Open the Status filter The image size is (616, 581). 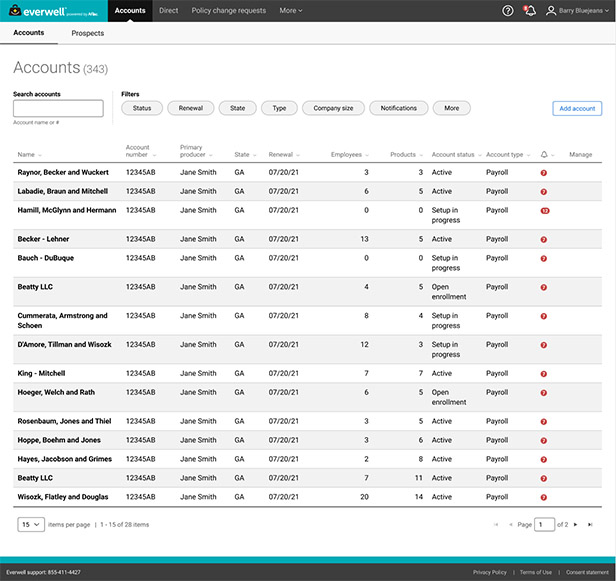142,108
